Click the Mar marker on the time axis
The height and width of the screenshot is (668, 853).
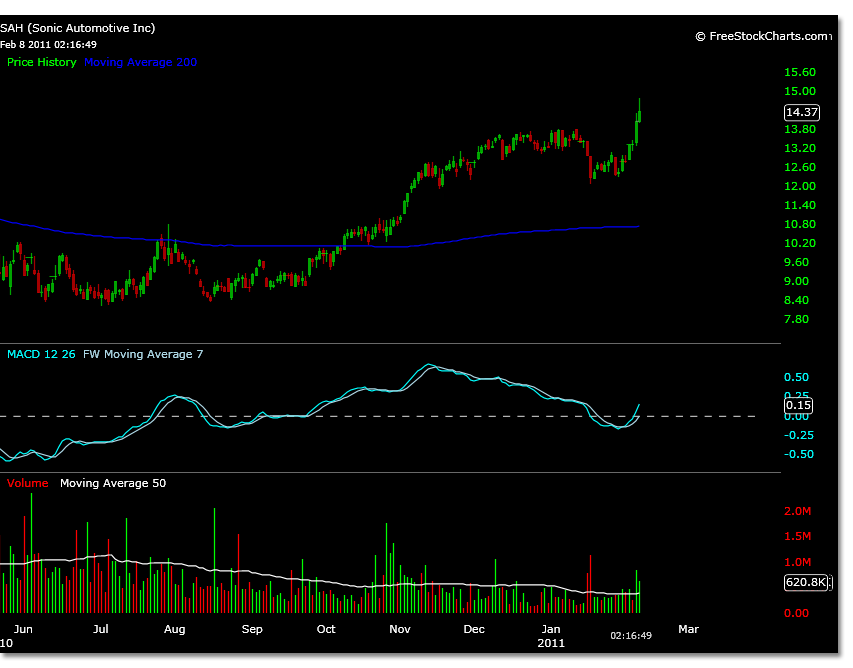[x=688, y=629]
